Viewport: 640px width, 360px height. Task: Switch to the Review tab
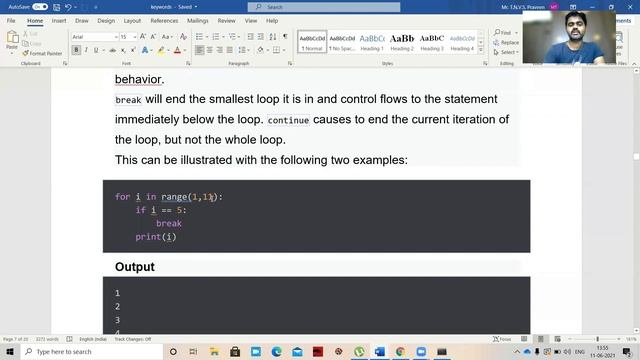click(x=226, y=20)
